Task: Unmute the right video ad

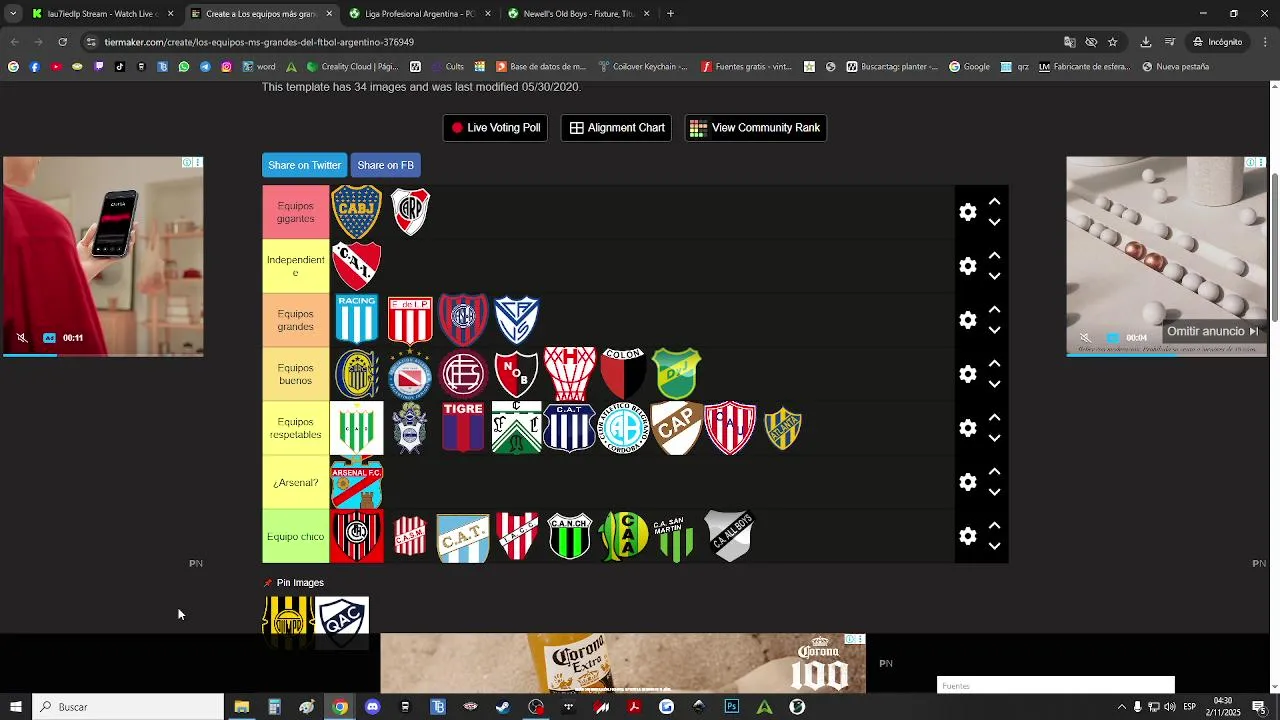Action: pos(1085,338)
